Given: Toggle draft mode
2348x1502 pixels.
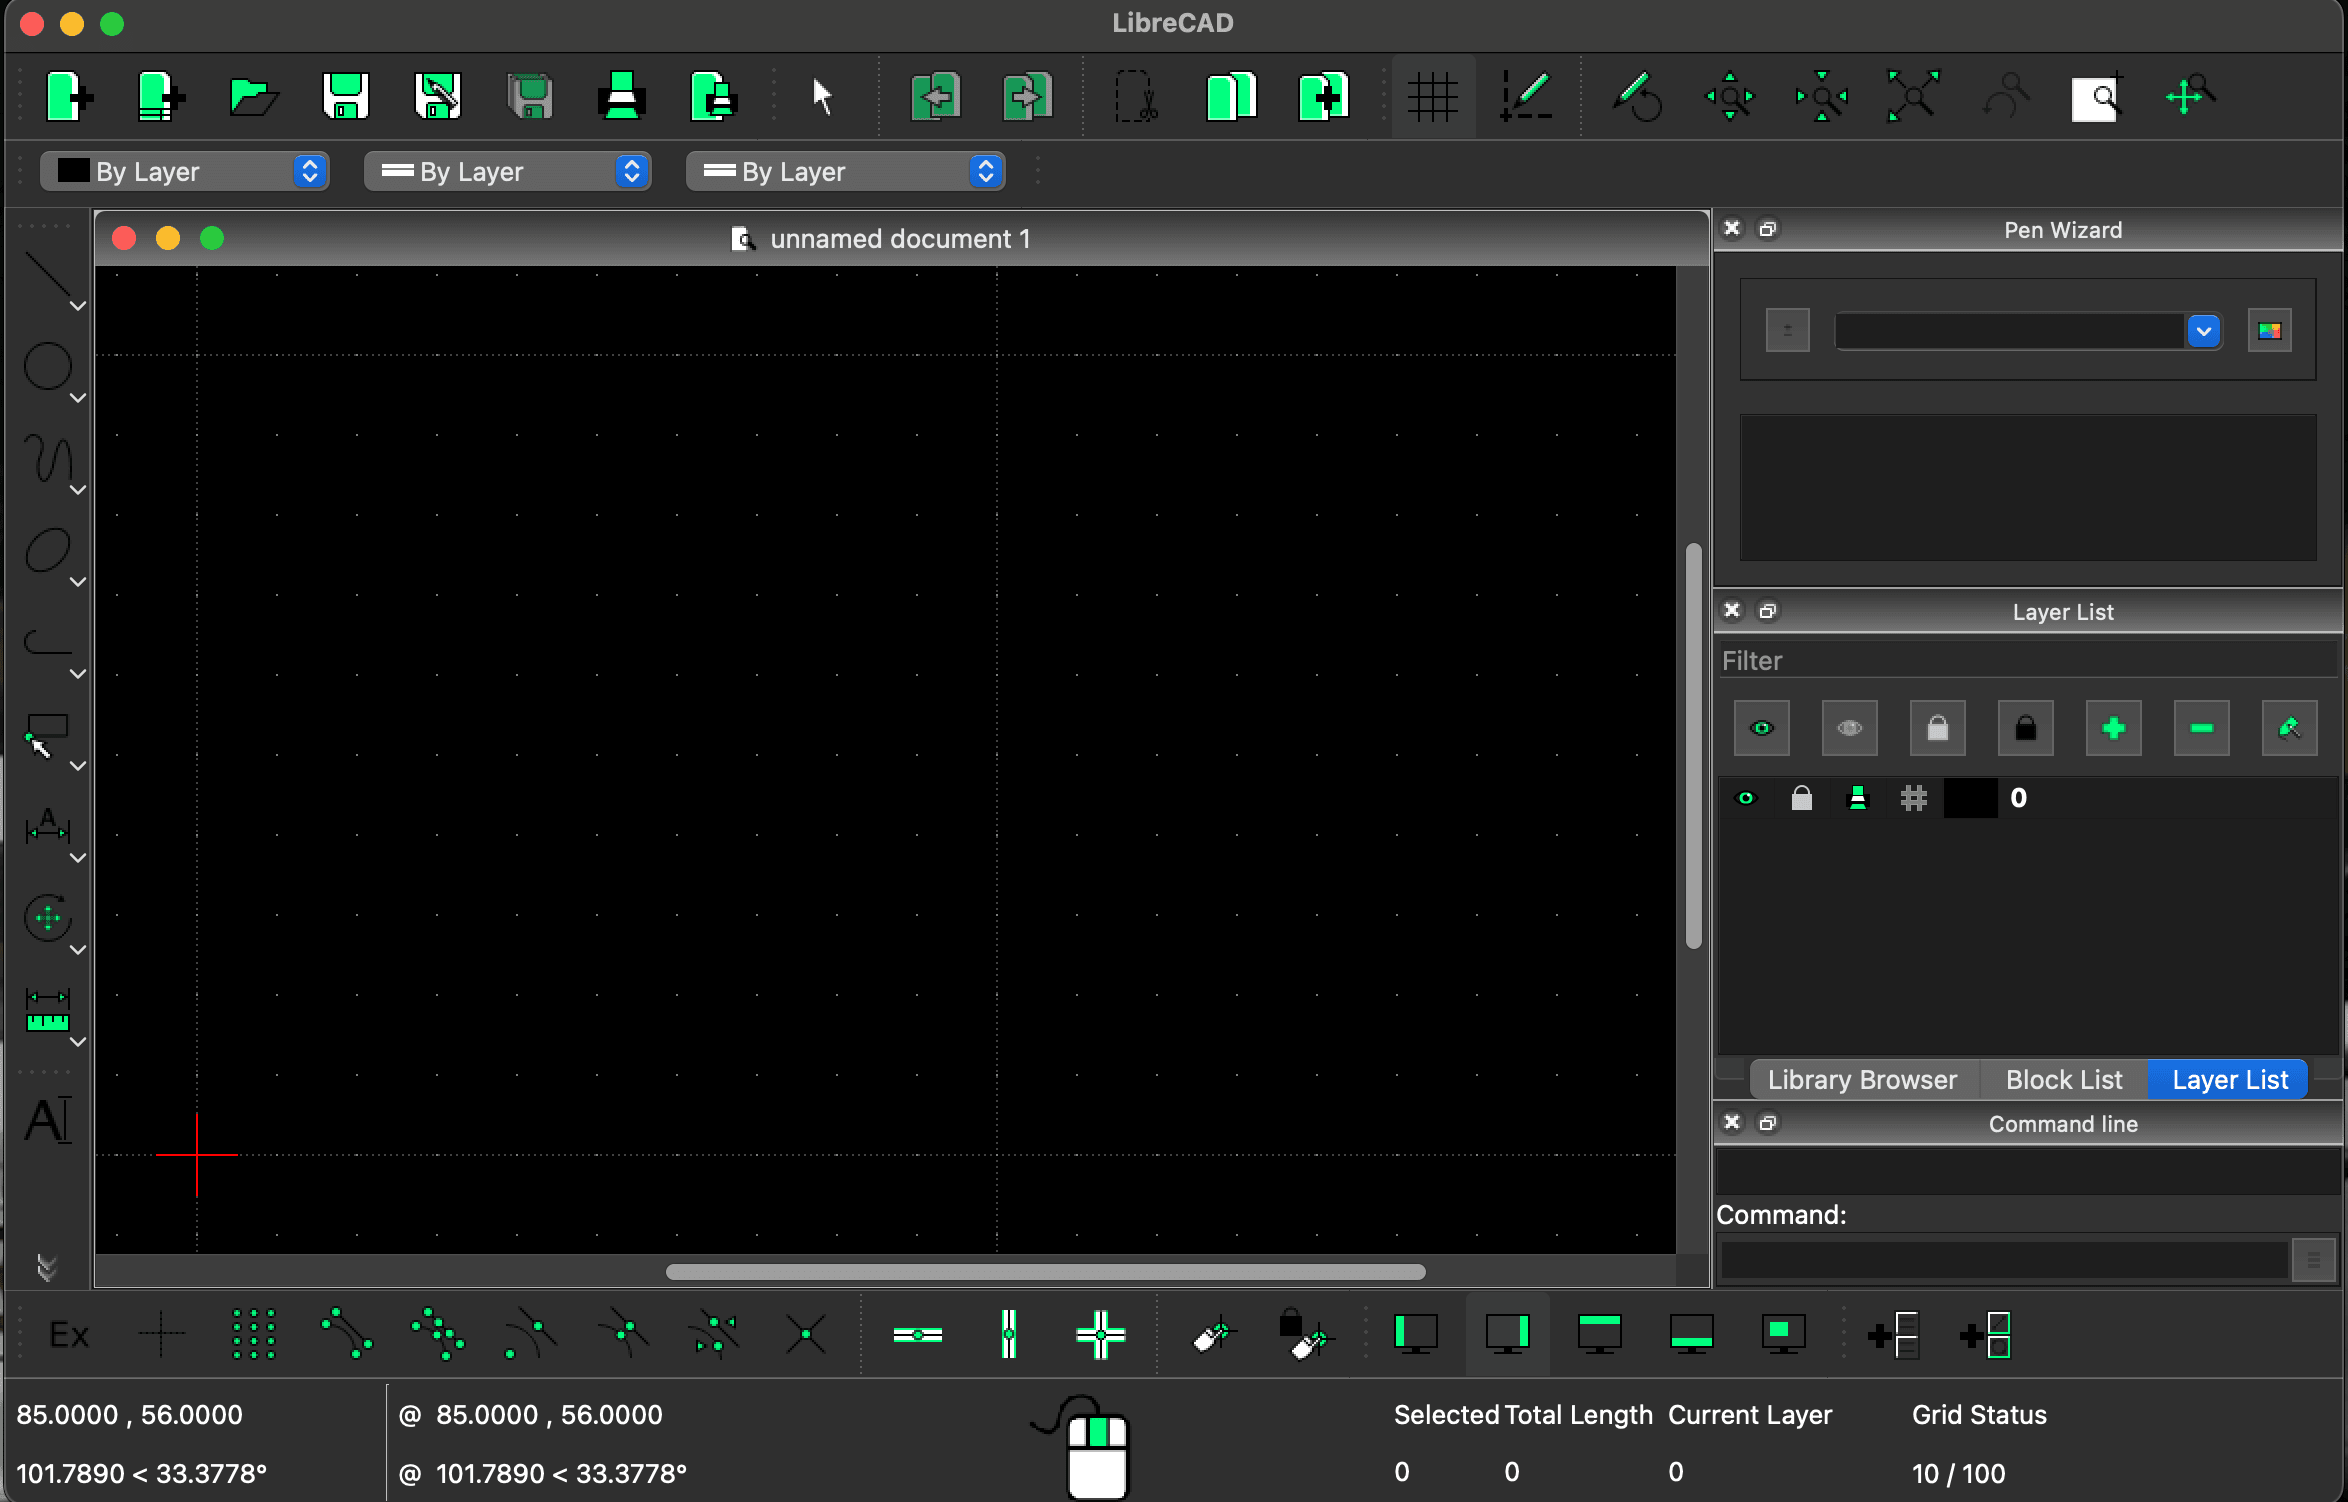Looking at the screenshot, I should tap(1526, 97).
